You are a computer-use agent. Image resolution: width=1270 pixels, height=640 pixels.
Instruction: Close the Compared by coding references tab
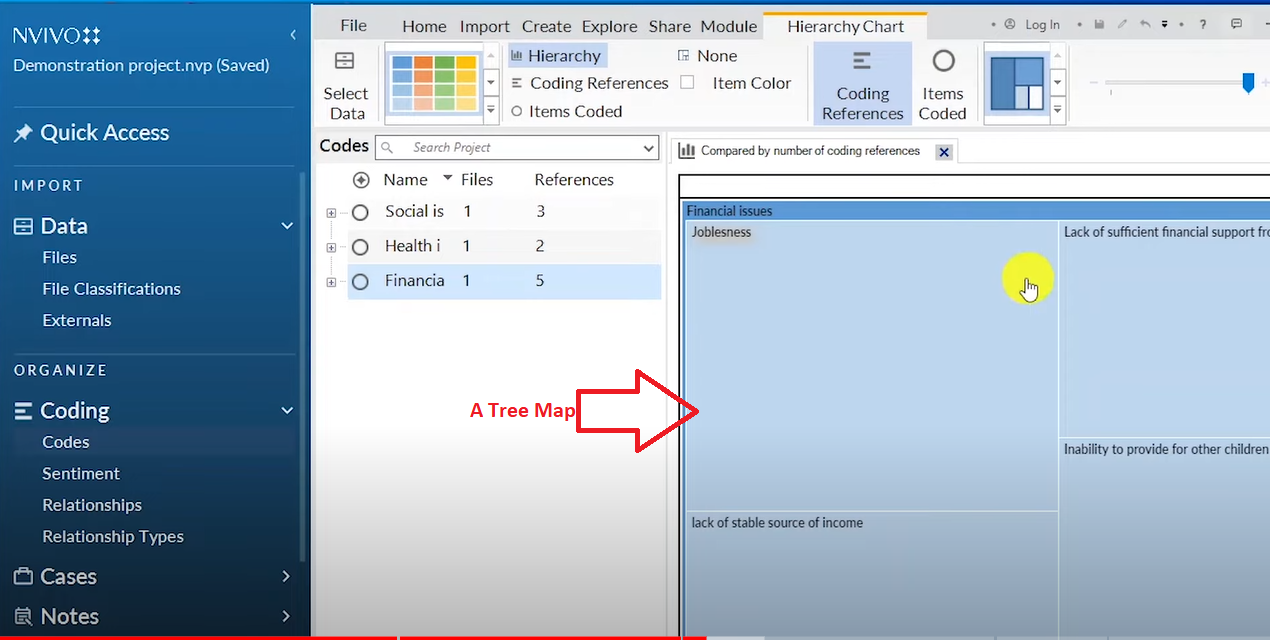943,152
